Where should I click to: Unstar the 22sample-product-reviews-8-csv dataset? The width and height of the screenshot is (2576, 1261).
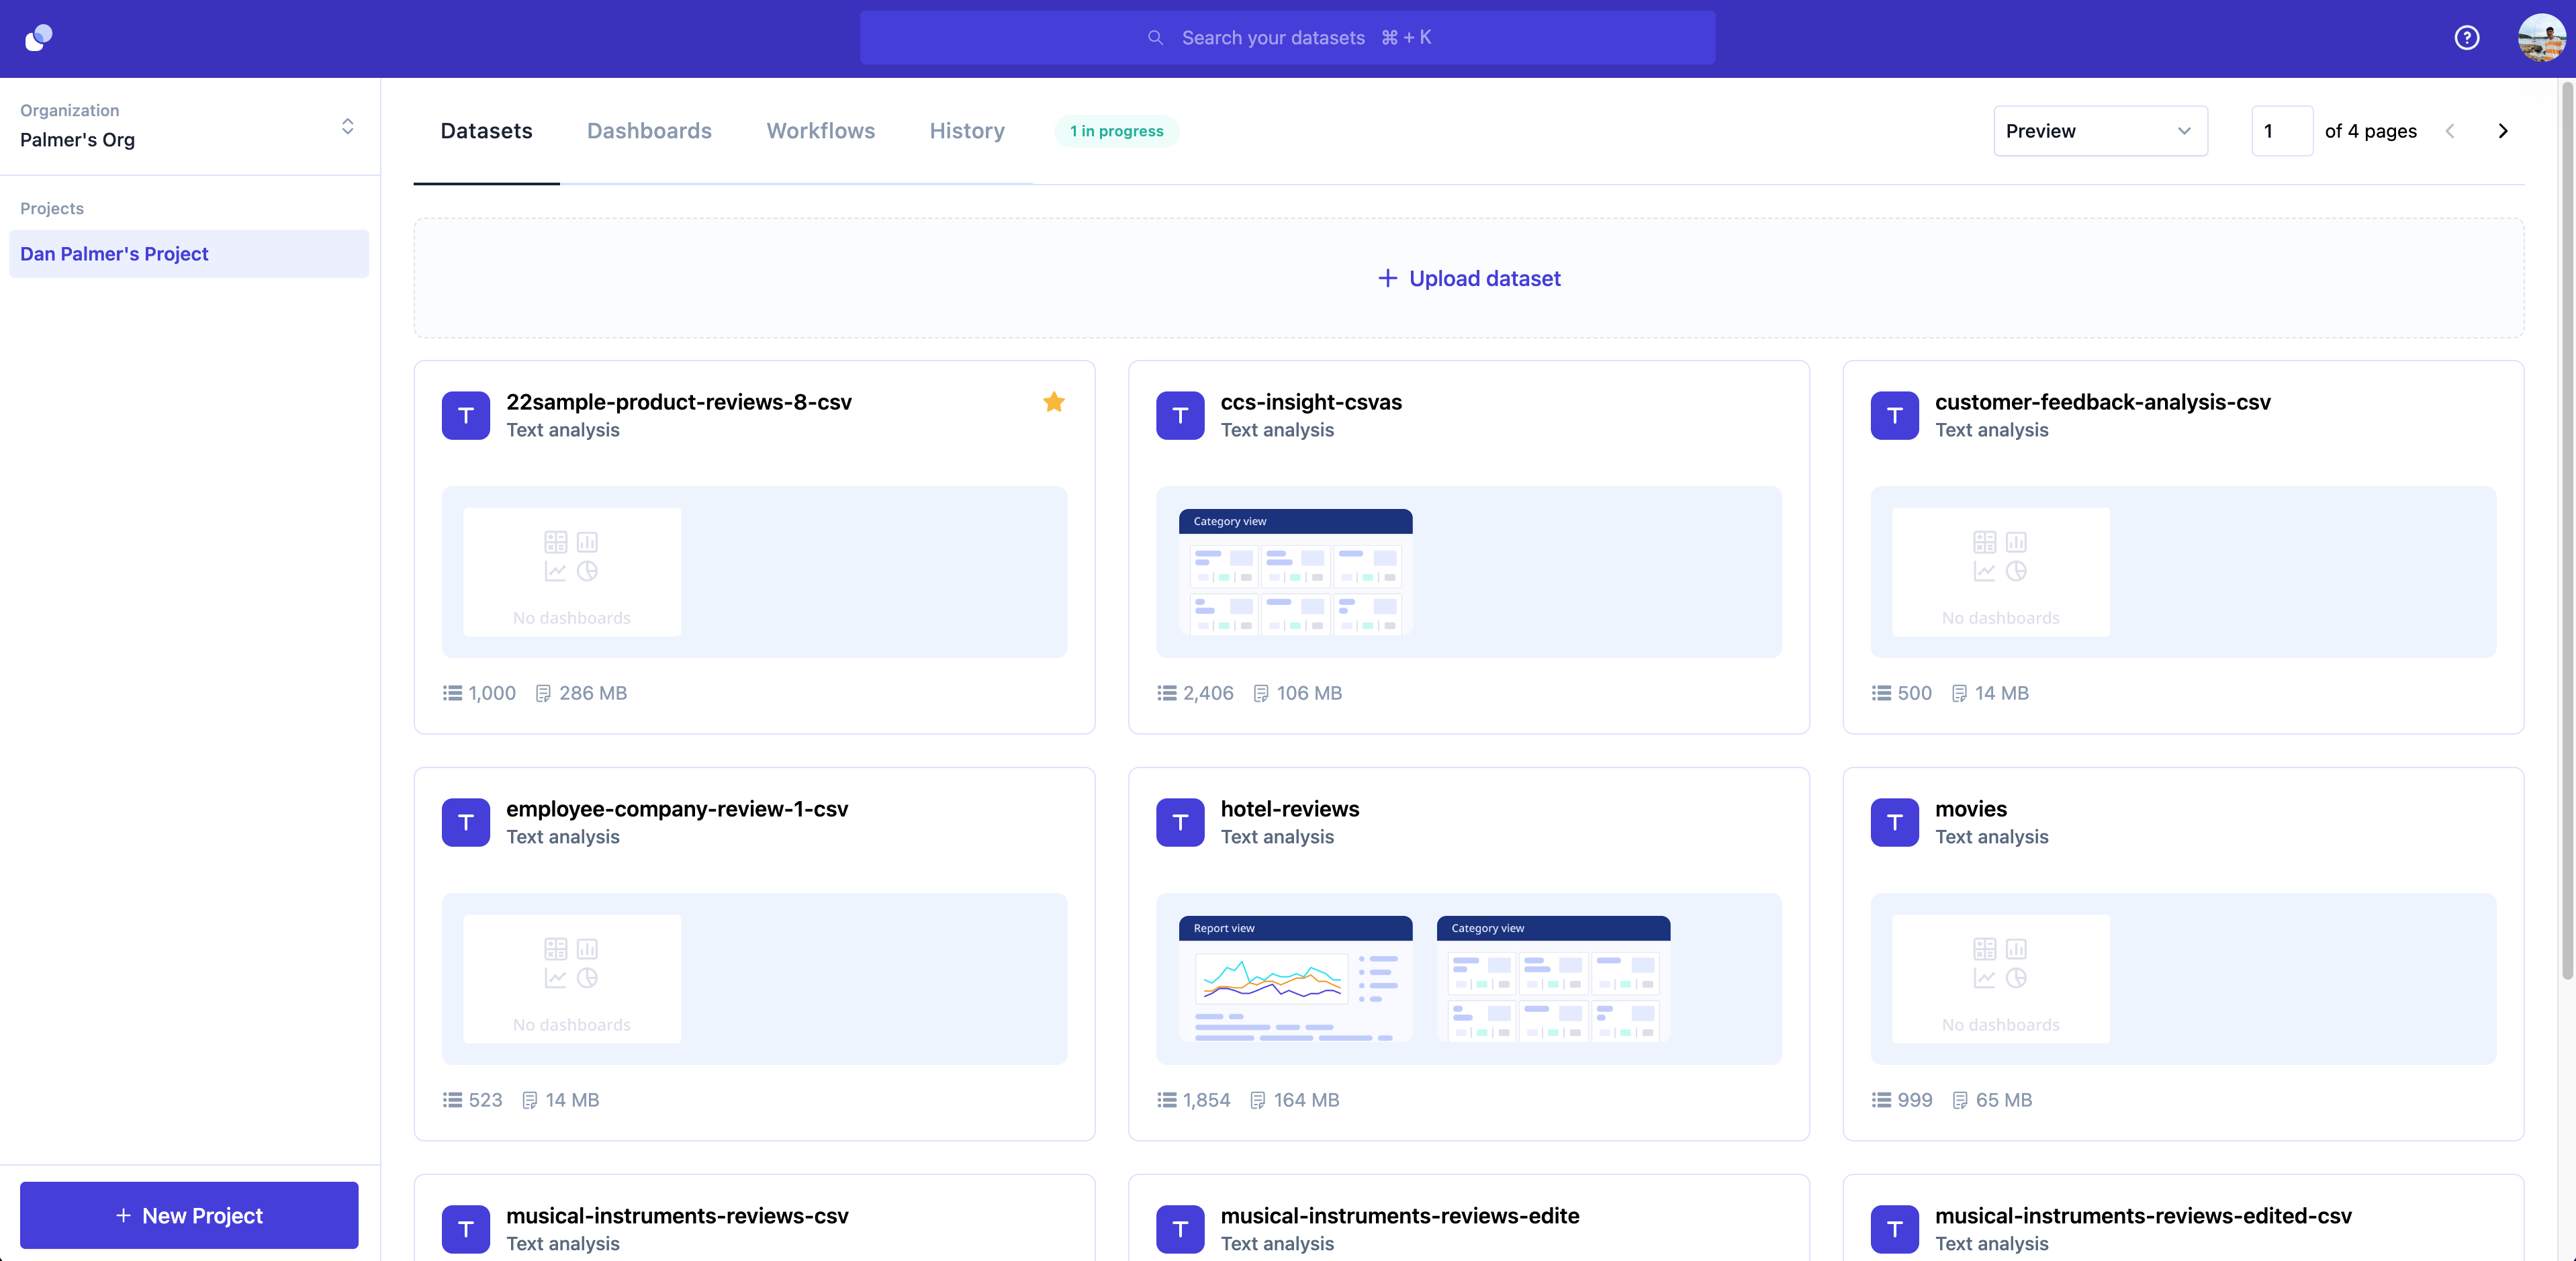tap(1053, 402)
